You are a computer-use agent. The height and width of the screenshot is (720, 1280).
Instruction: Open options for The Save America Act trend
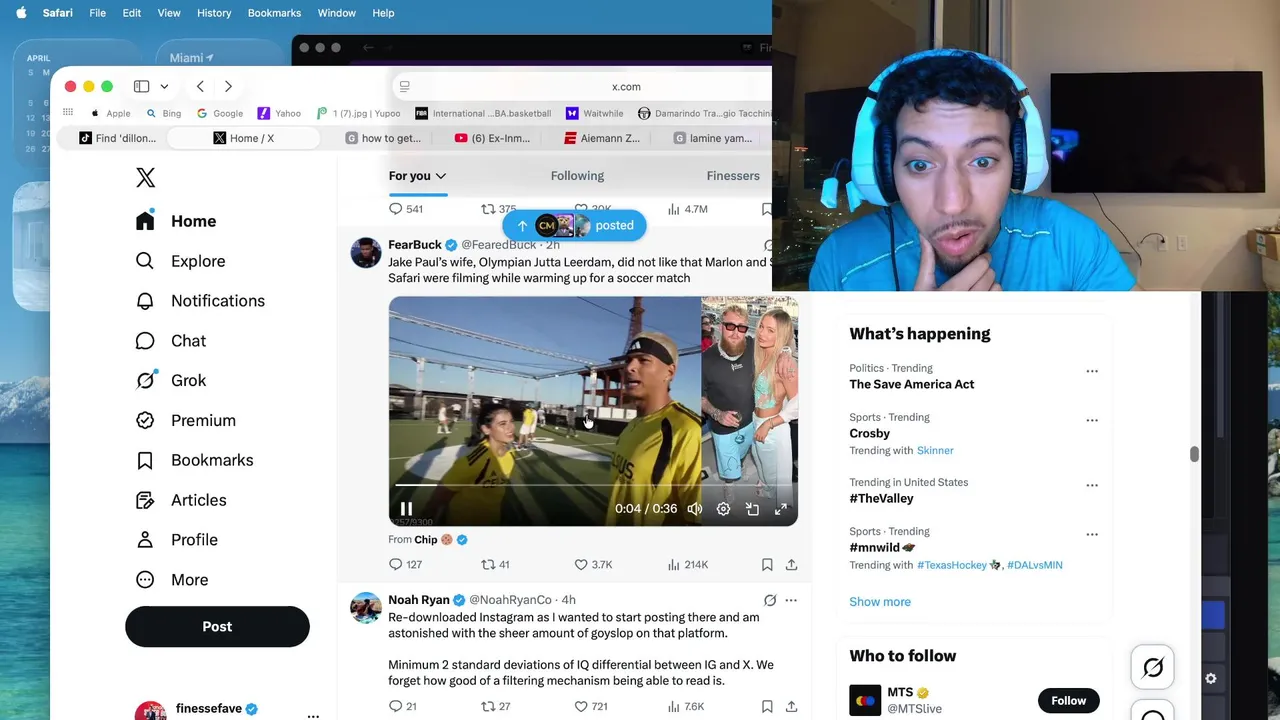[1092, 371]
